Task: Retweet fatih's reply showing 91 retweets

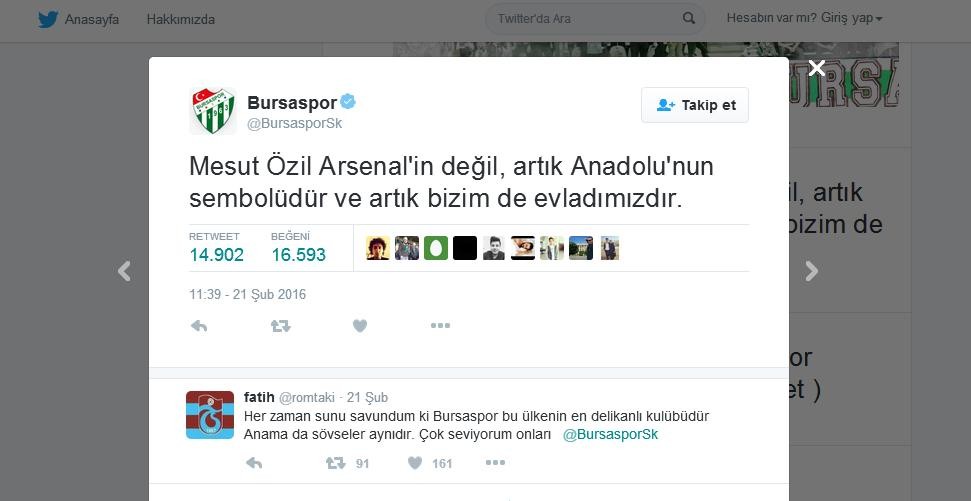Action: coord(347,463)
